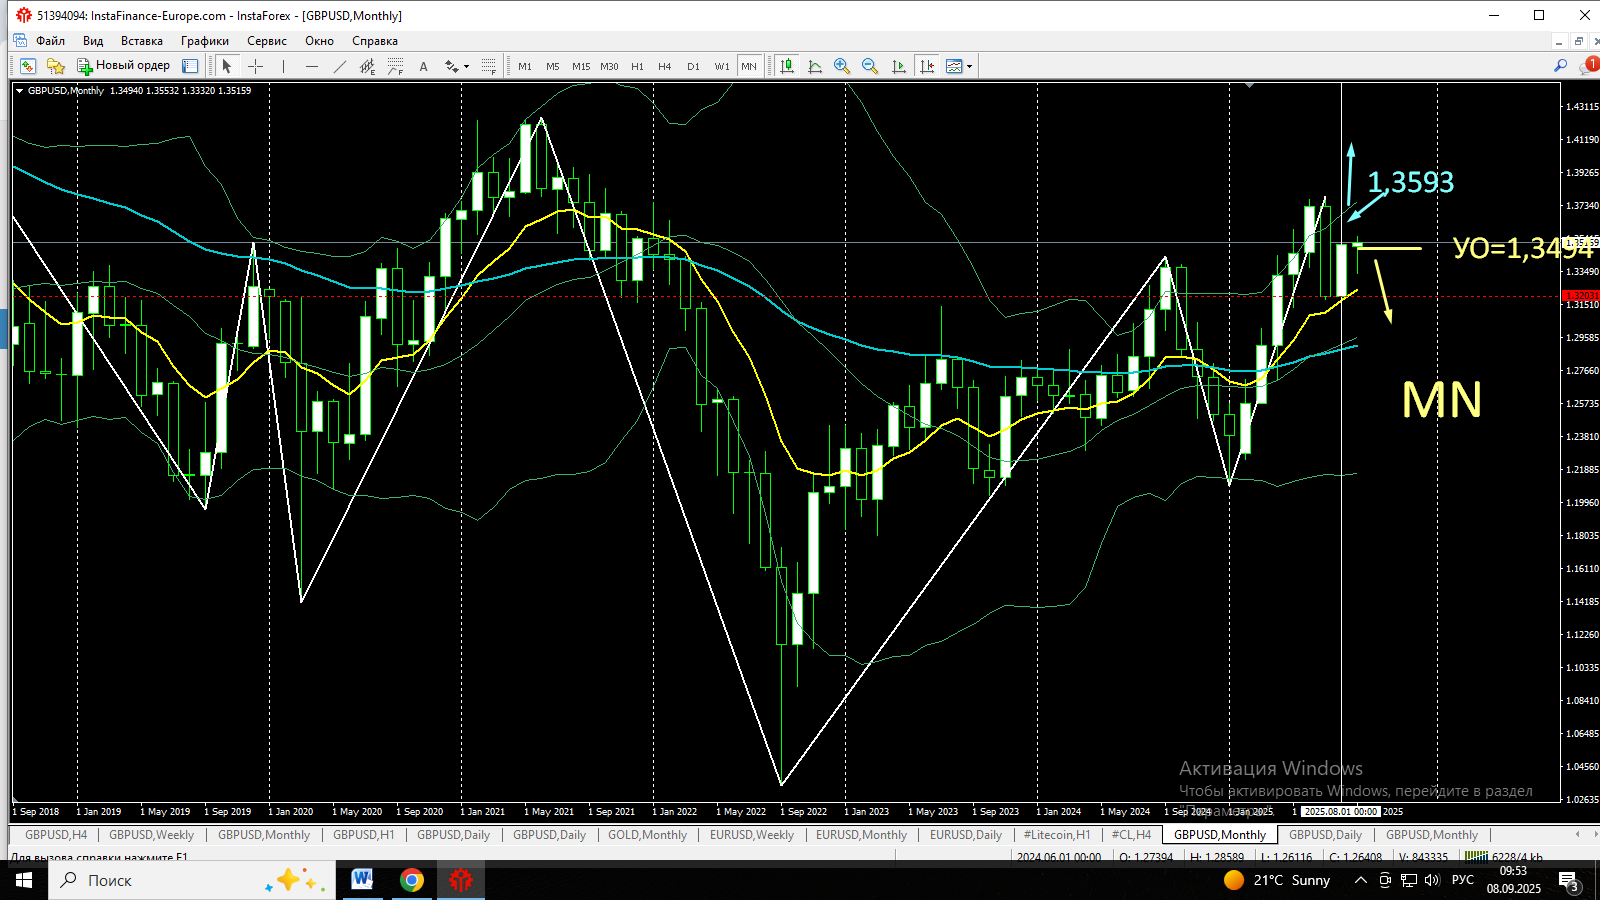This screenshot has height=900, width=1600.
Task: Expand the arrows tool dropdown
Action: (x=467, y=67)
